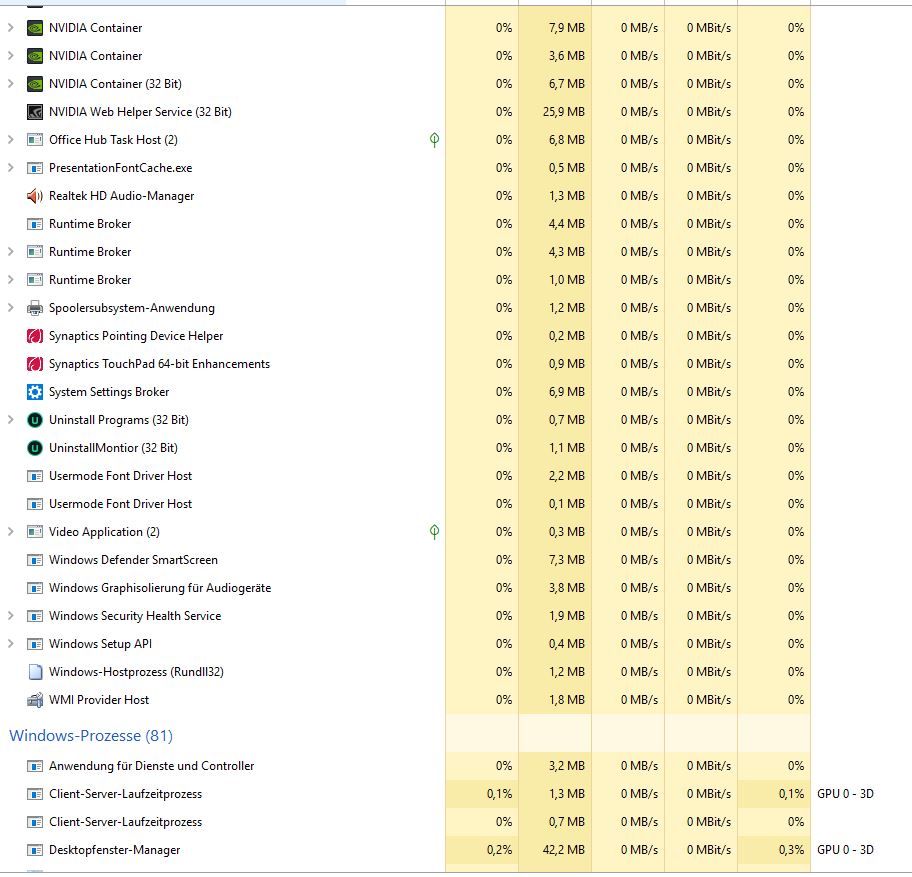912x877 pixels.
Task: Click the Windows-Hostprozess (Rundll32) file icon
Action: pyautogui.click(x=35, y=672)
